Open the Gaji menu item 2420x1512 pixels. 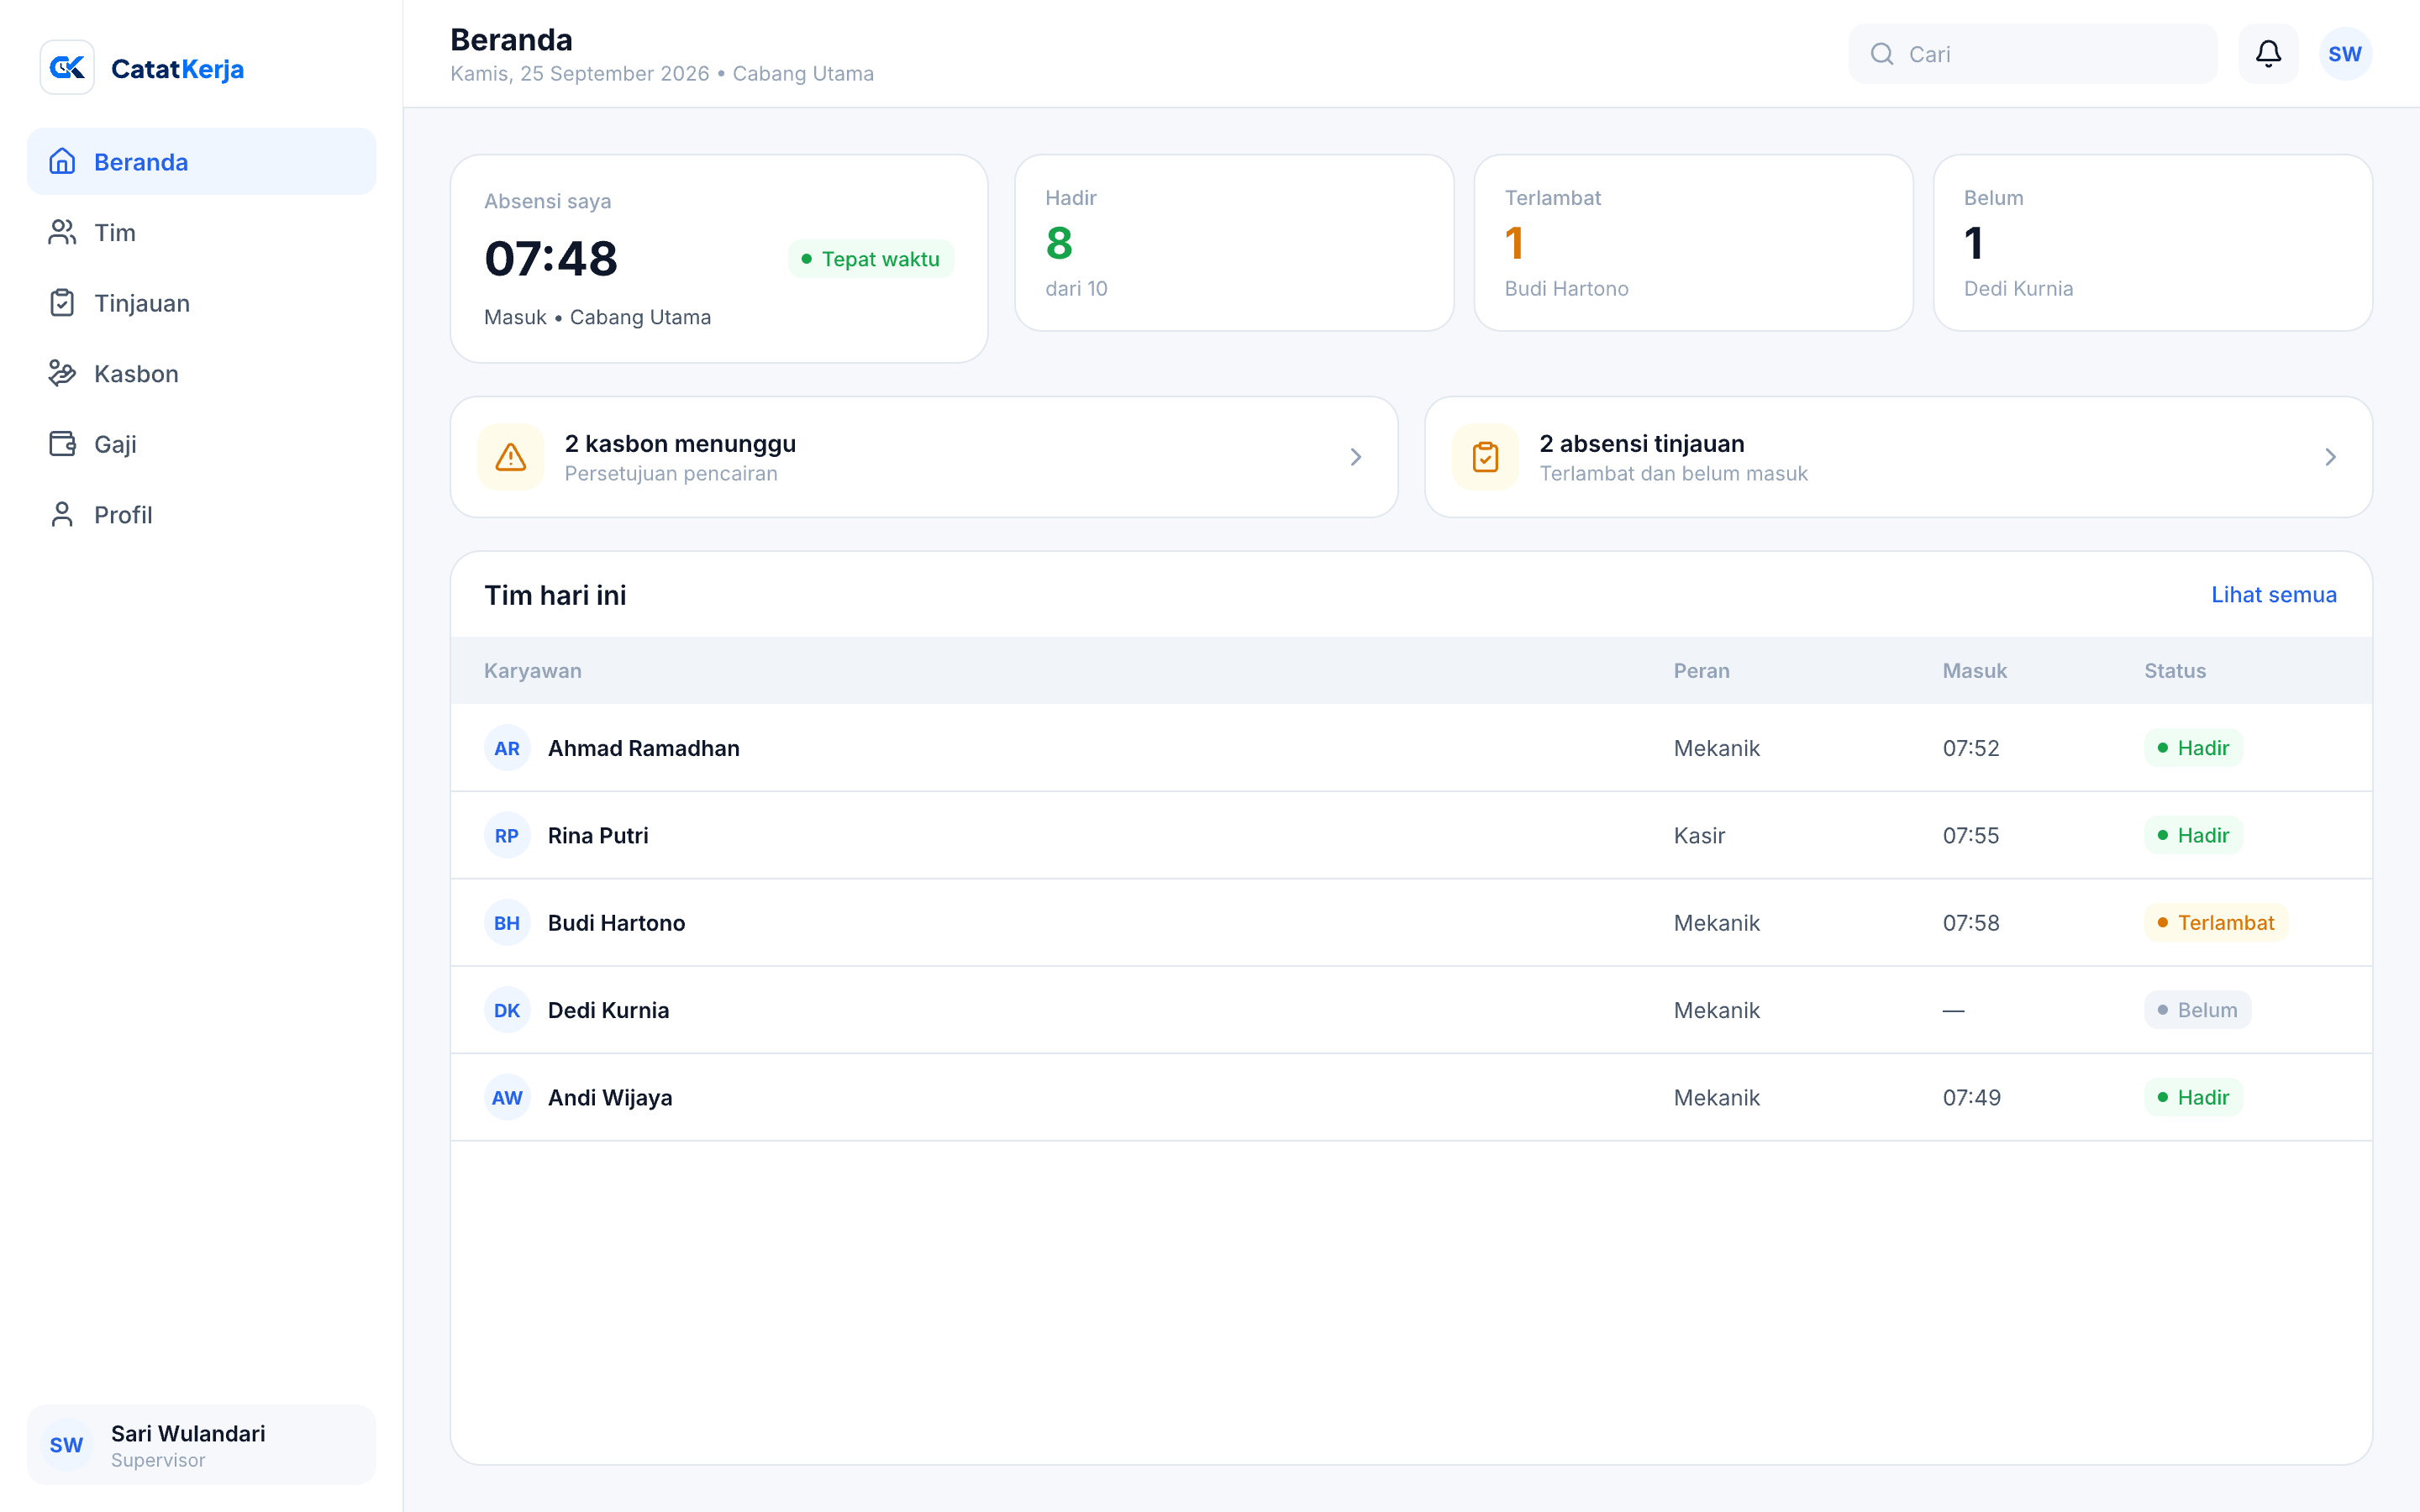201,444
